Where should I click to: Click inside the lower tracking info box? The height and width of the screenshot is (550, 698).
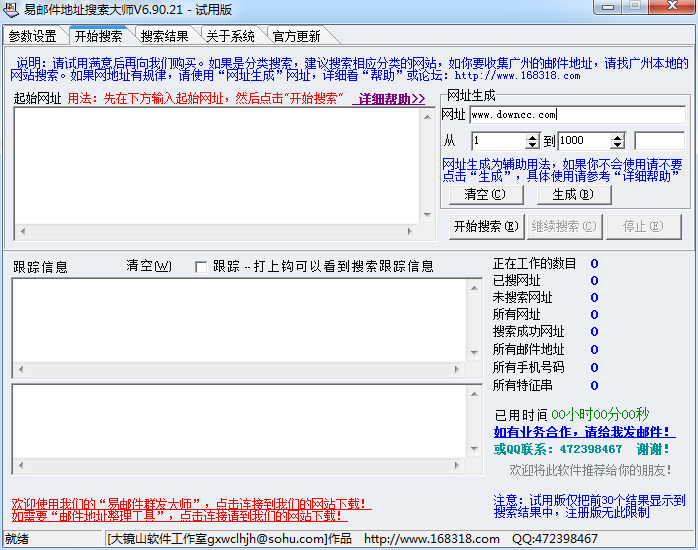pos(240,422)
